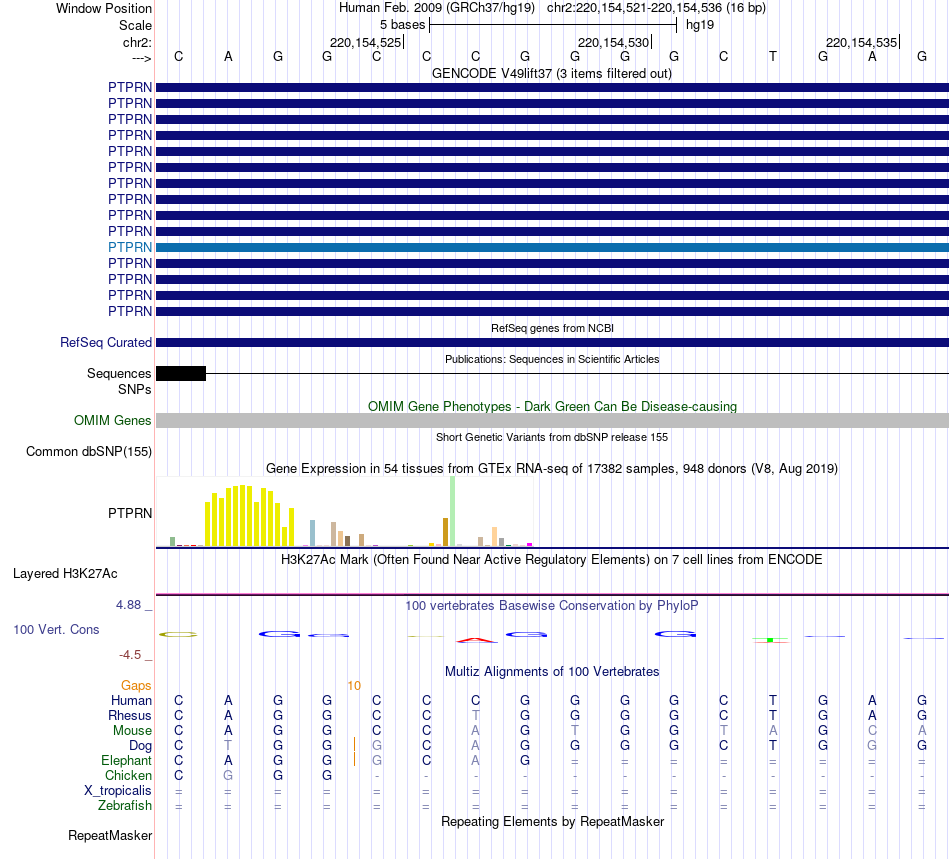The image size is (950, 859).
Task: Click the Chicken species row label
Action: tap(128, 775)
